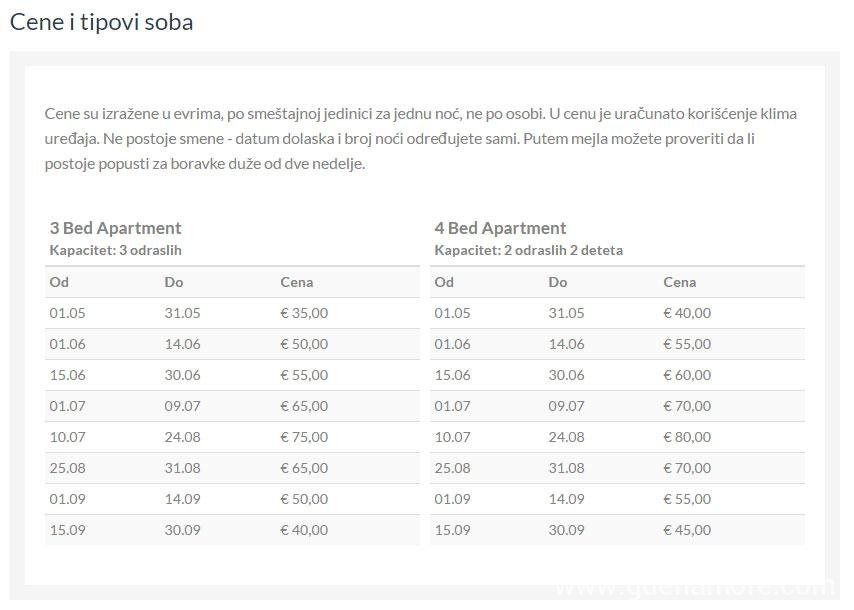Select the 3 Bed Apartment title
Image resolution: width=854 pixels, height=610 pixels.
[x=115, y=228]
